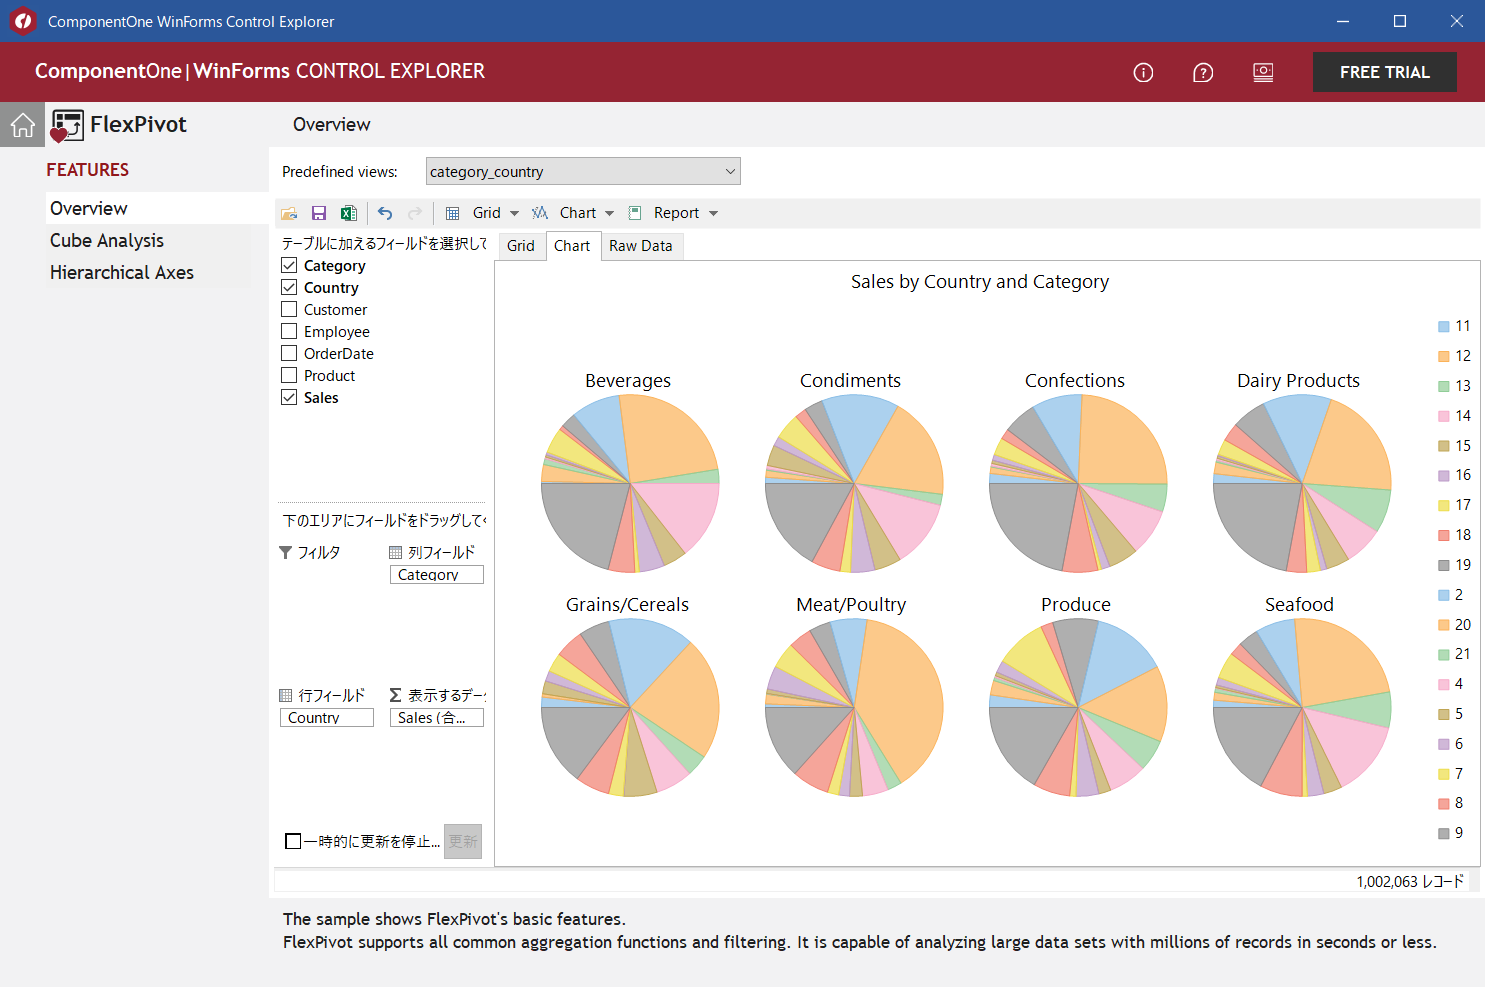
Task: Click the FREE TRIAL button
Action: click(1384, 72)
